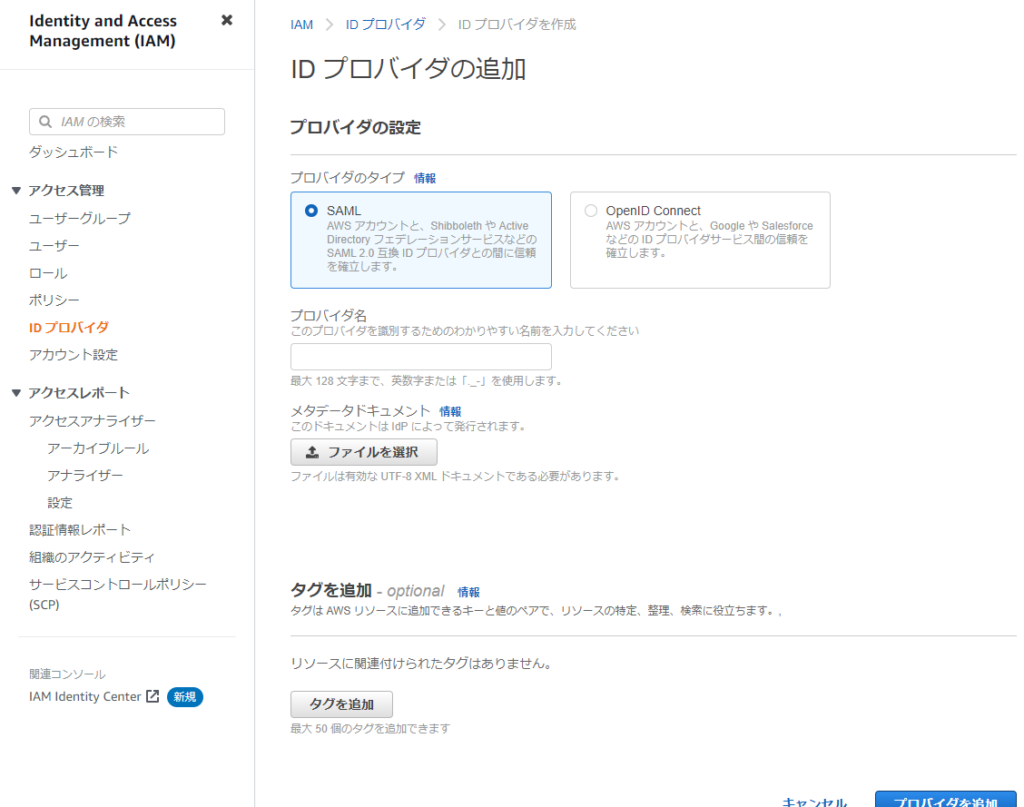Click the upload icon on ファイルを選択
This screenshot has width=1024, height=807.
click(312, 452)
